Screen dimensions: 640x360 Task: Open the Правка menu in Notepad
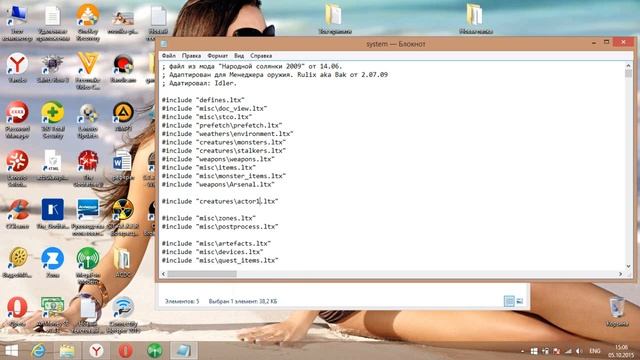click(191, 56)
